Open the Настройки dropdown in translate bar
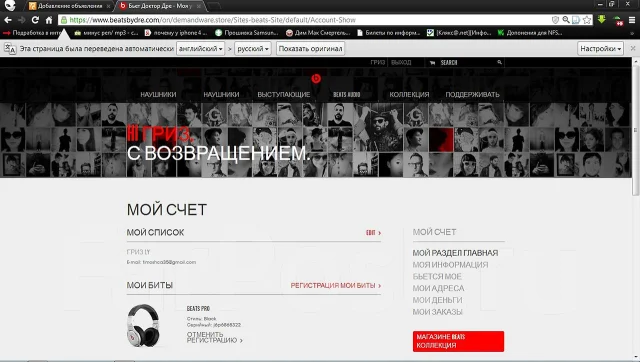 [x=600, y=49]
